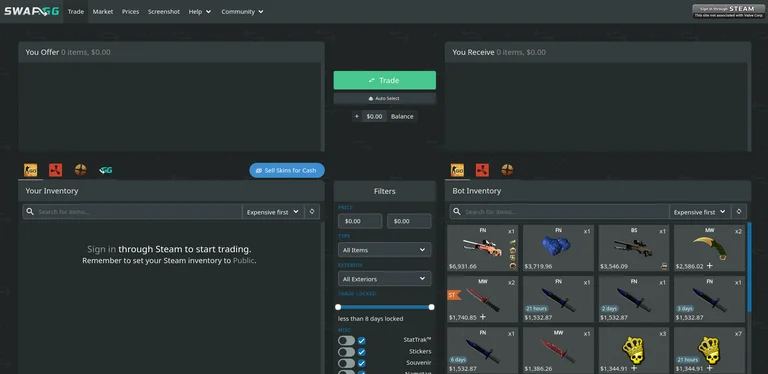Click the Bot Inventory vertical scrollbar
The height and width of the screenshot is (374, 768).
pos(749,268)
